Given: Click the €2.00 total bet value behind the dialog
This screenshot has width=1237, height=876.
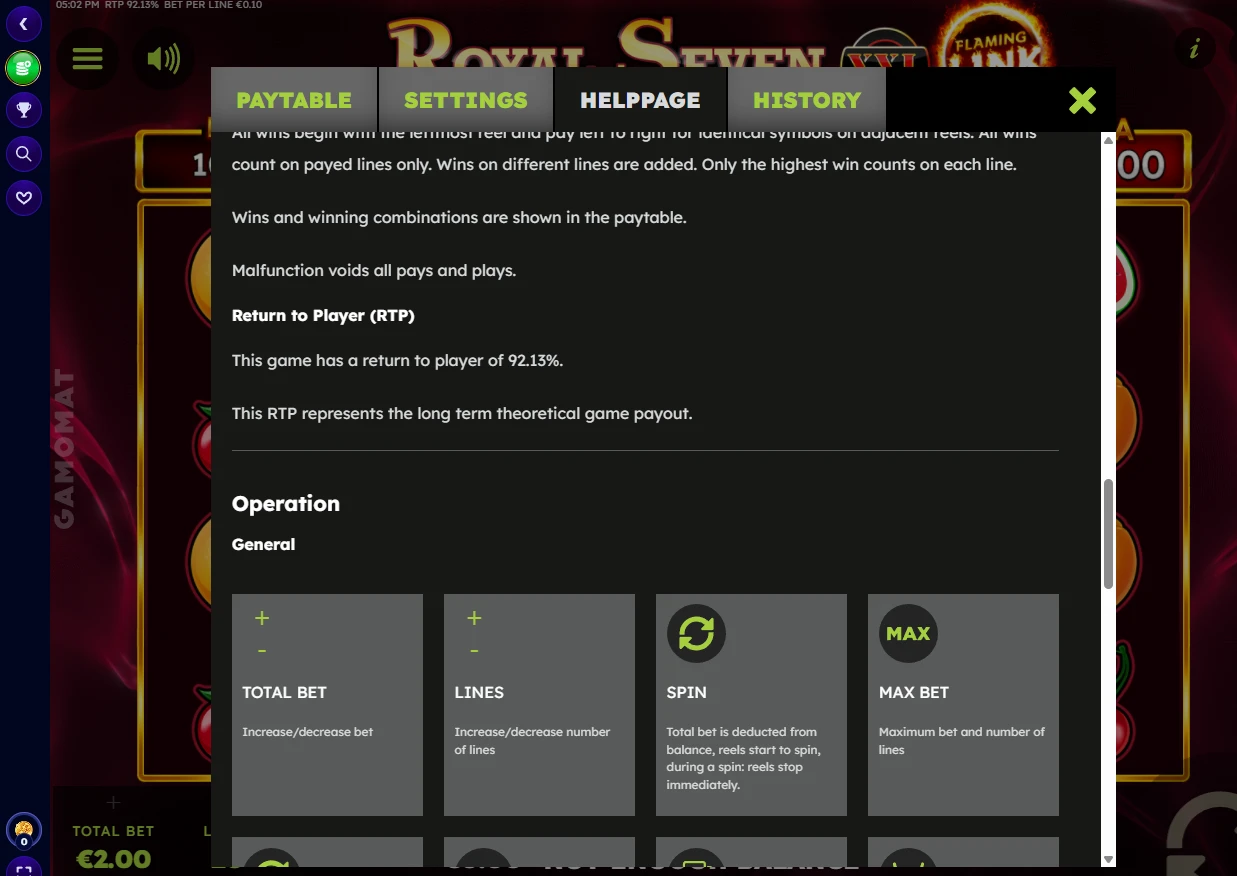Looking at the screenshot, I should click(x=113, y=858).
